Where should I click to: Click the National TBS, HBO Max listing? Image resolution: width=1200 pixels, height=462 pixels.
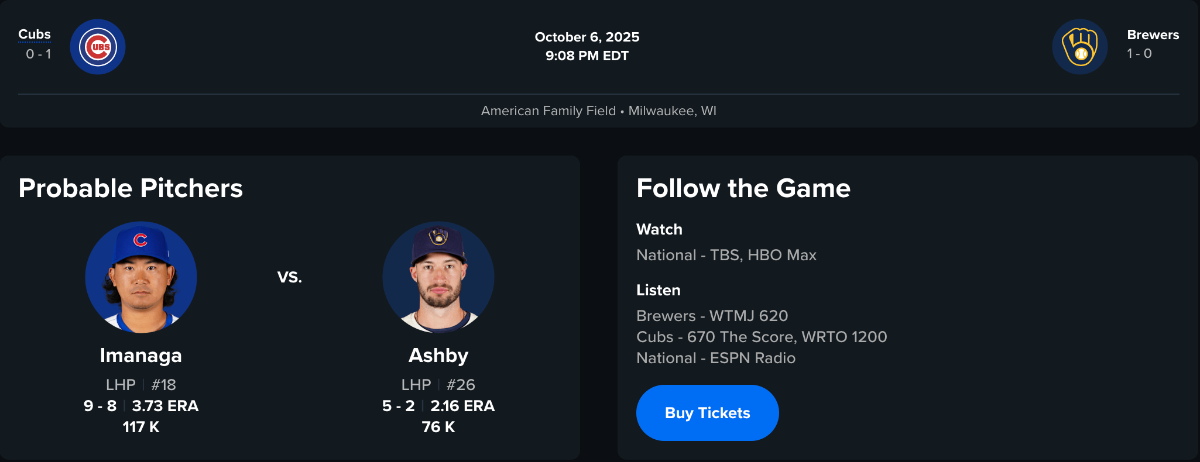tap(726, 255)
